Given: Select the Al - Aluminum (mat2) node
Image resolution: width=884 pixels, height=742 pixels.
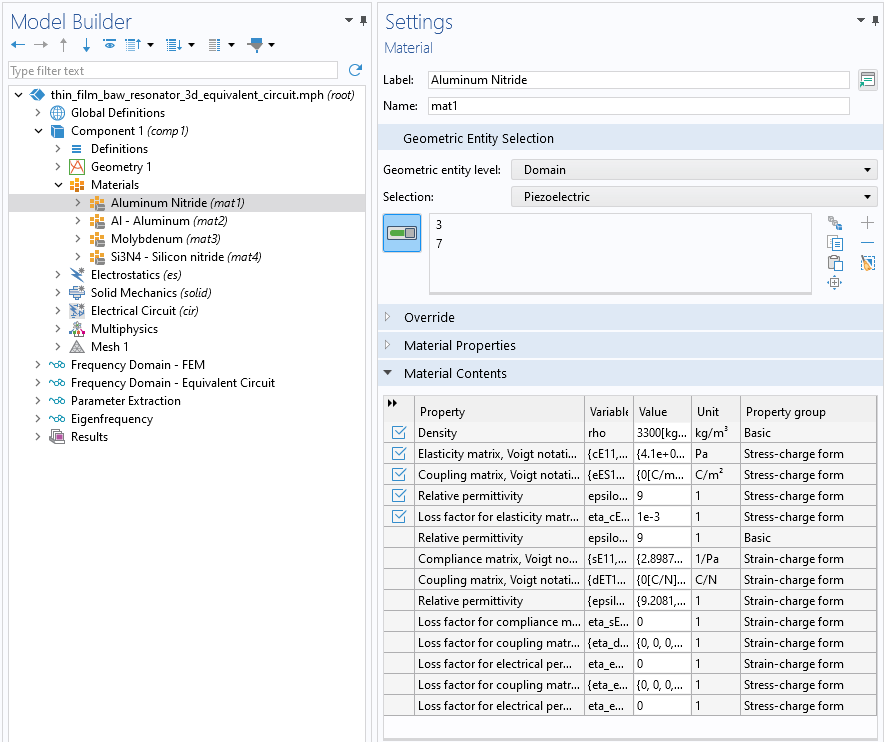Looking at the screenshot, I should click(x=169, y=221).
